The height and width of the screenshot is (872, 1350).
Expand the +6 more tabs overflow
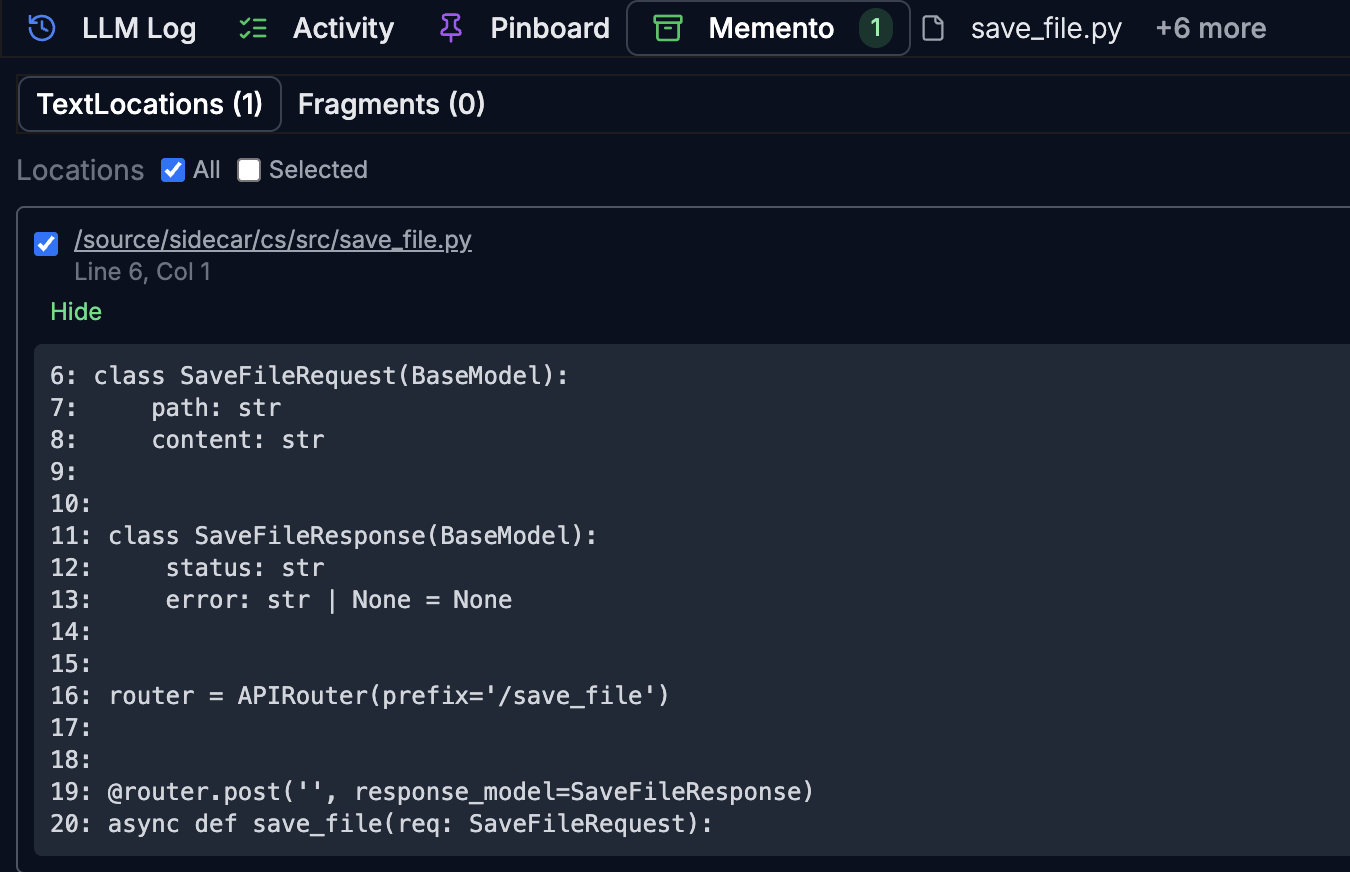(1210, 28)
